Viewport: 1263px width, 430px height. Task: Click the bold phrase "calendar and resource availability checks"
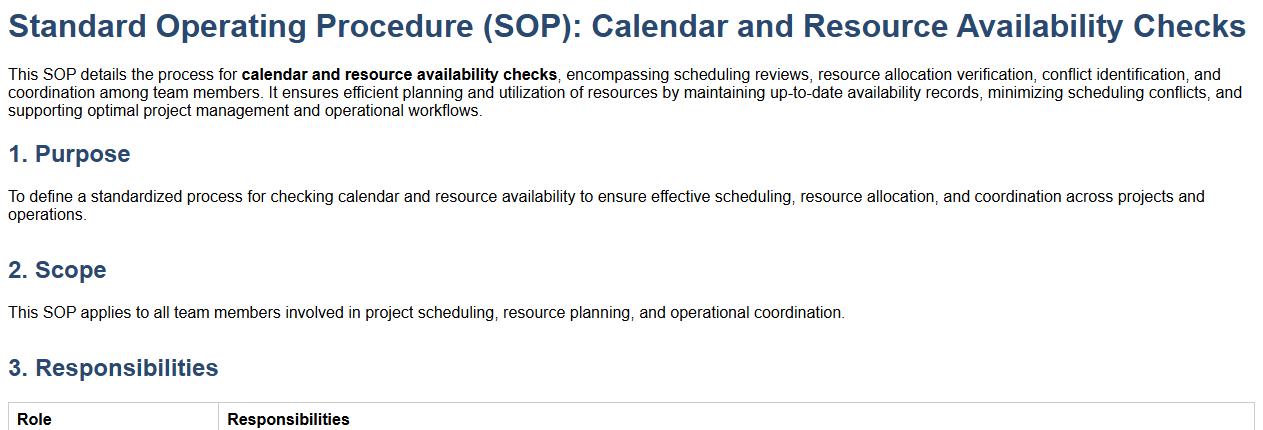point(399,75)
